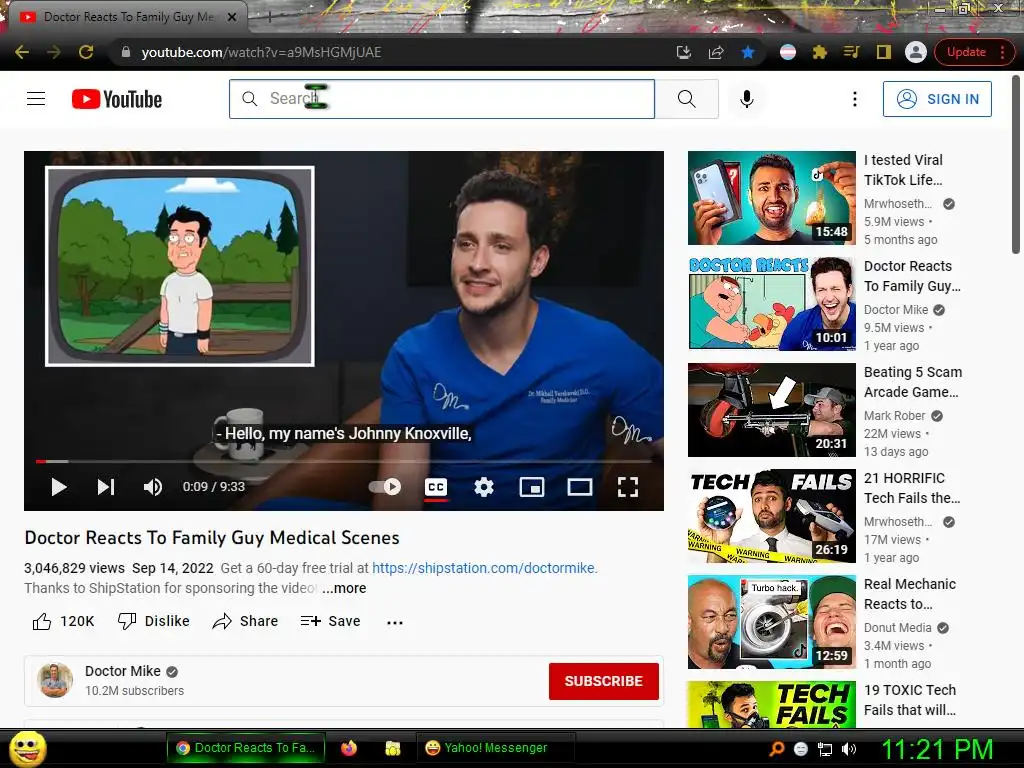Go to YouTube home via logo
Screen dimensions: 1024x768
(117, 99)
